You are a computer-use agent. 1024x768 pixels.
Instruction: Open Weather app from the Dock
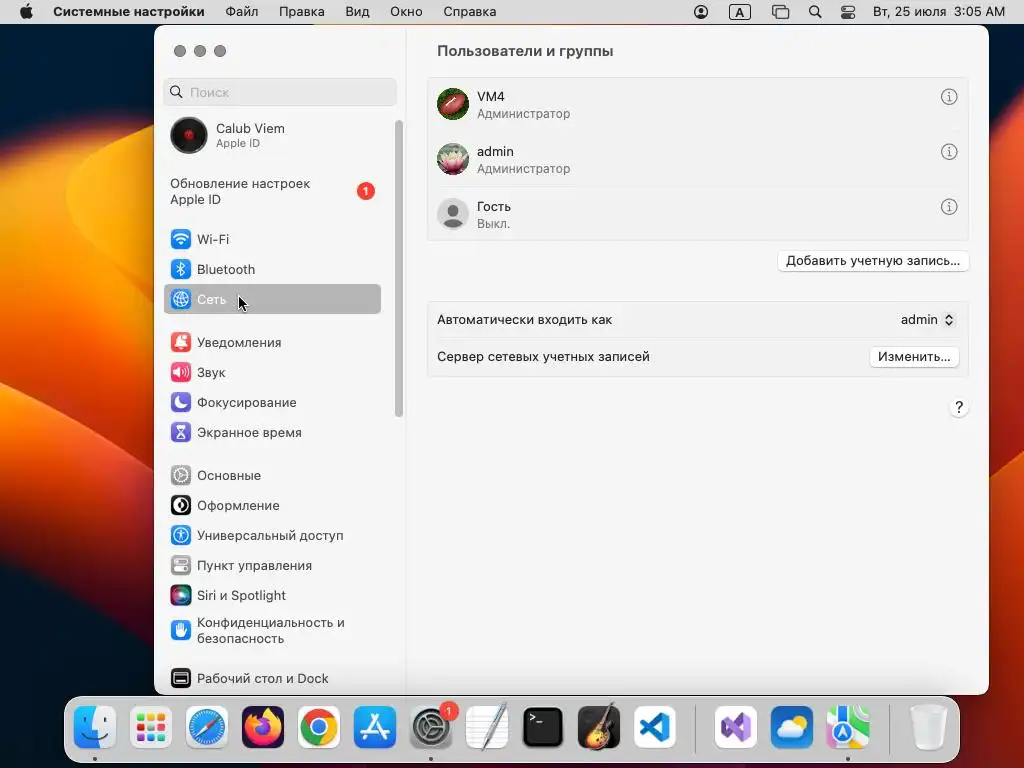click(x=792, y=727)
